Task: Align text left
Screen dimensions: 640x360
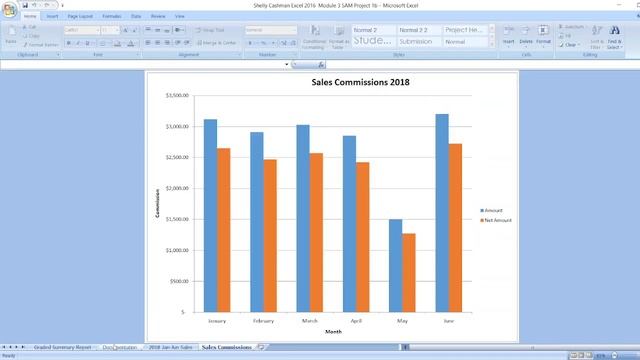Action: coord(148,43)
